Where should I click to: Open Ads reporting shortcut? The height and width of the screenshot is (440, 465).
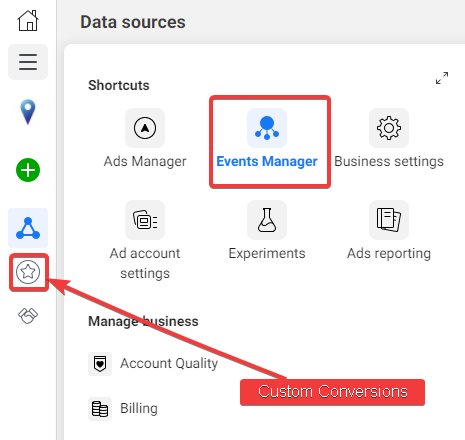[x=389, y=230]
